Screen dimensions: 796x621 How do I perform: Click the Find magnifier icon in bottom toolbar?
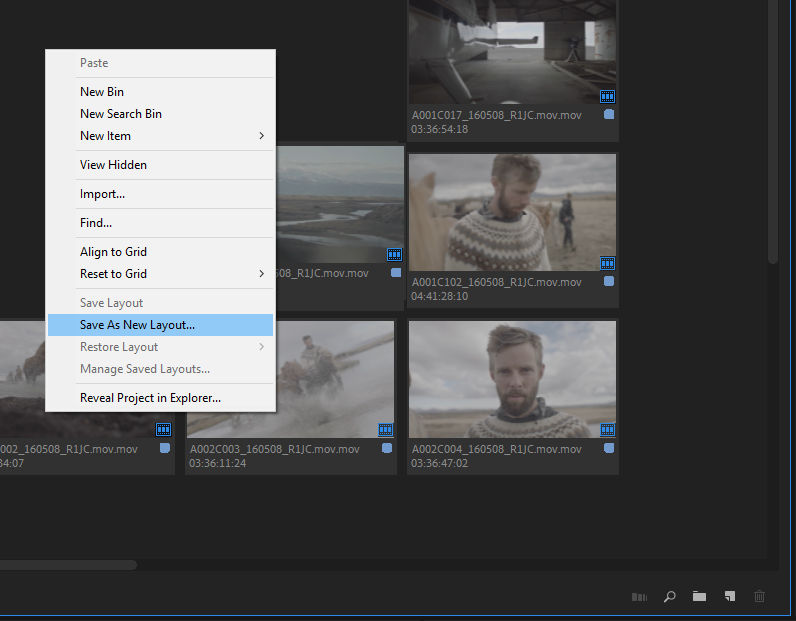pyautogui.click(x=670, y=596)
